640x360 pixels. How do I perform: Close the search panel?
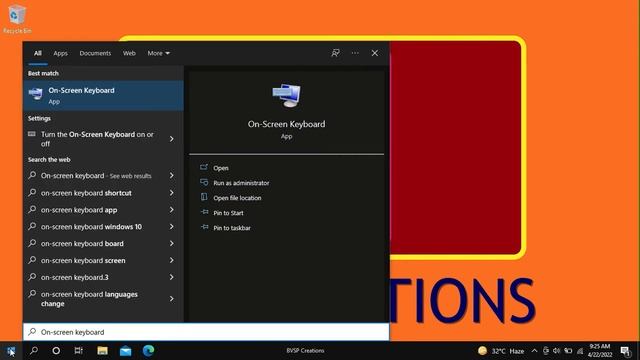point(374,53)
